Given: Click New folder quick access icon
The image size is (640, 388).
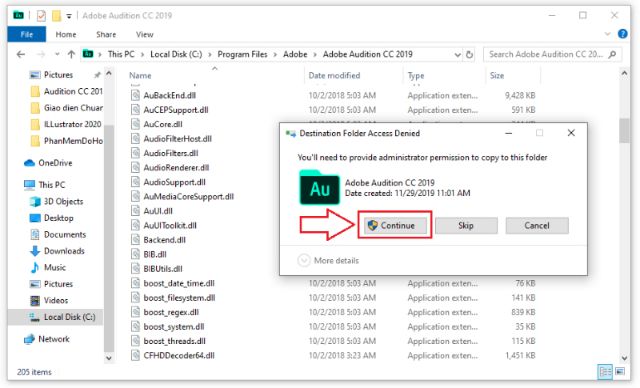Looking at the screenshot, I should tap(56, 16).
